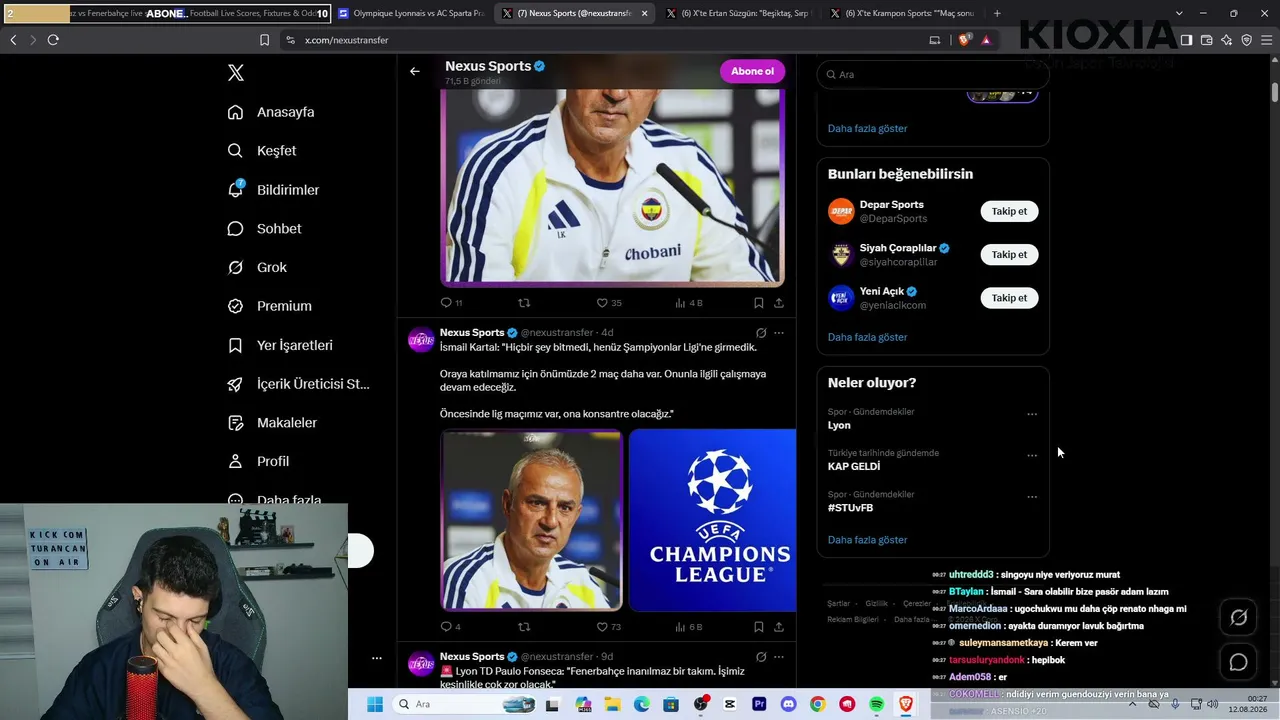Follow Yeni Açık with Takip et

coord(1009,298)
